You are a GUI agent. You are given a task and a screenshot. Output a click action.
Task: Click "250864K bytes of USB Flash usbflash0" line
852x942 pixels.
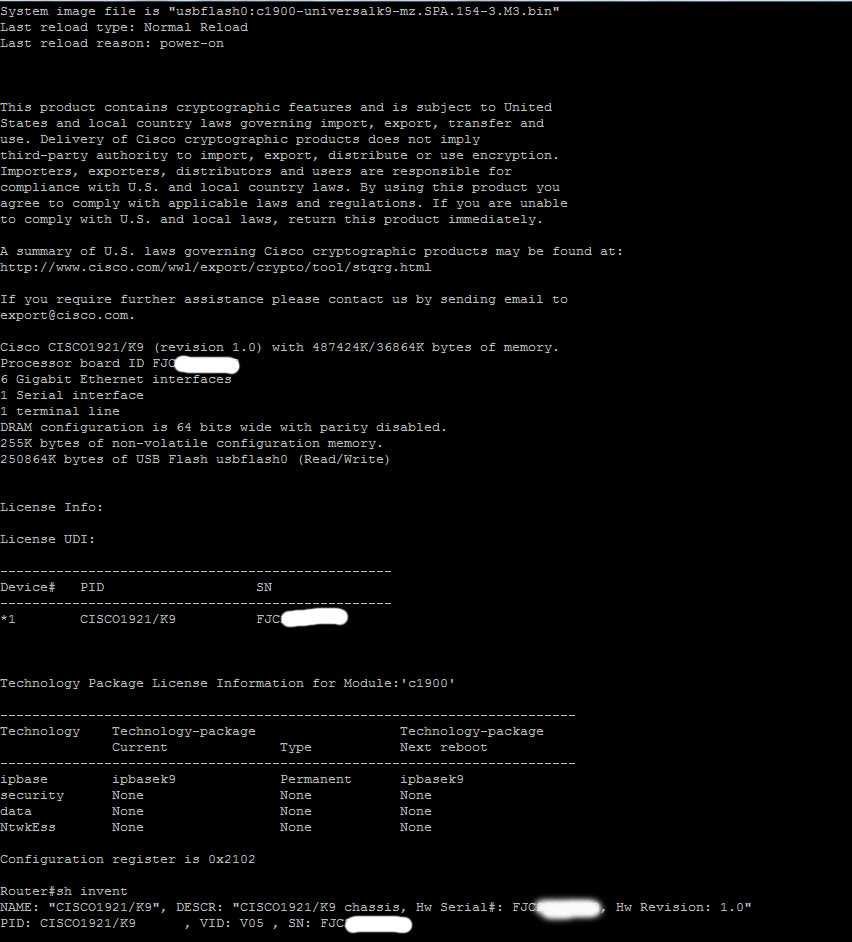[x=195, y=460]
